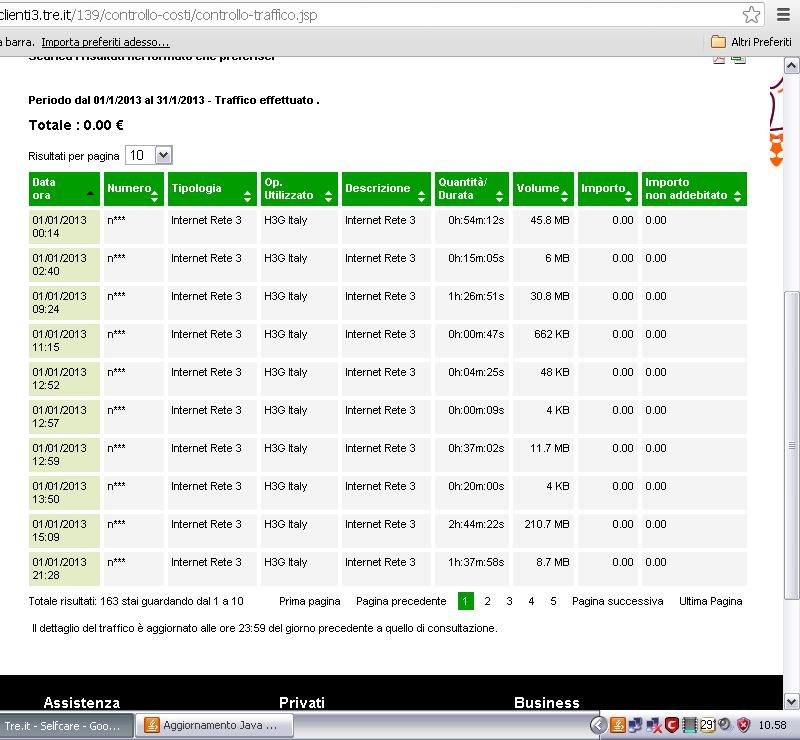Jump to results page 3
Image resolution: width=800 pixels, height=740 pixels.
(509, 601)
